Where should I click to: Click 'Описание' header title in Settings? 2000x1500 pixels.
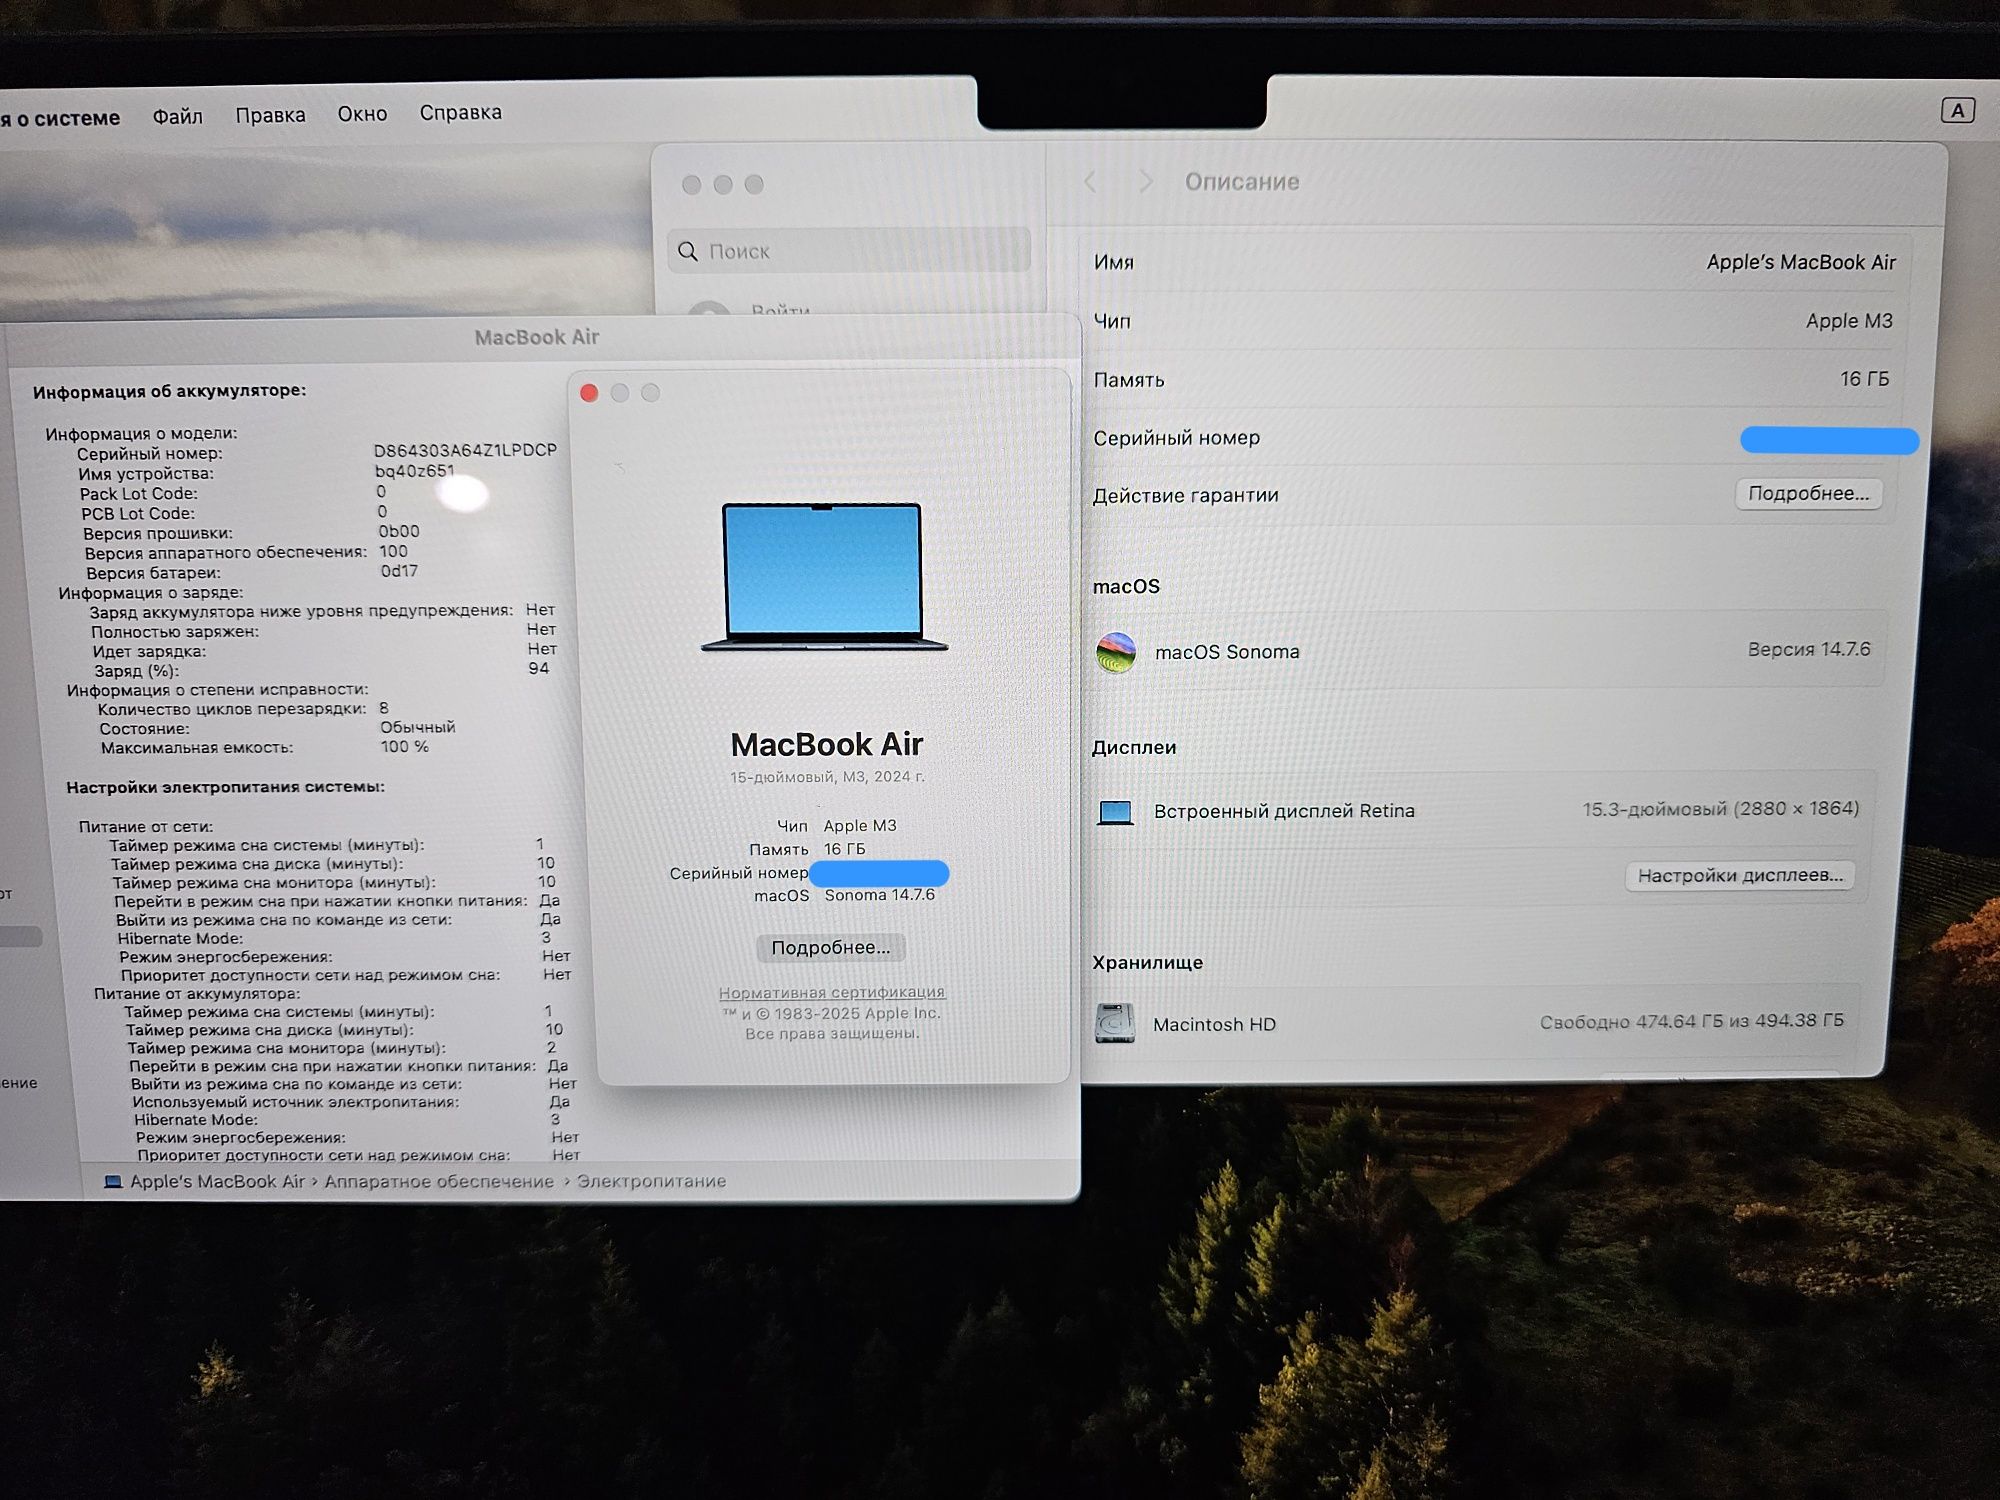[1242, 182]
